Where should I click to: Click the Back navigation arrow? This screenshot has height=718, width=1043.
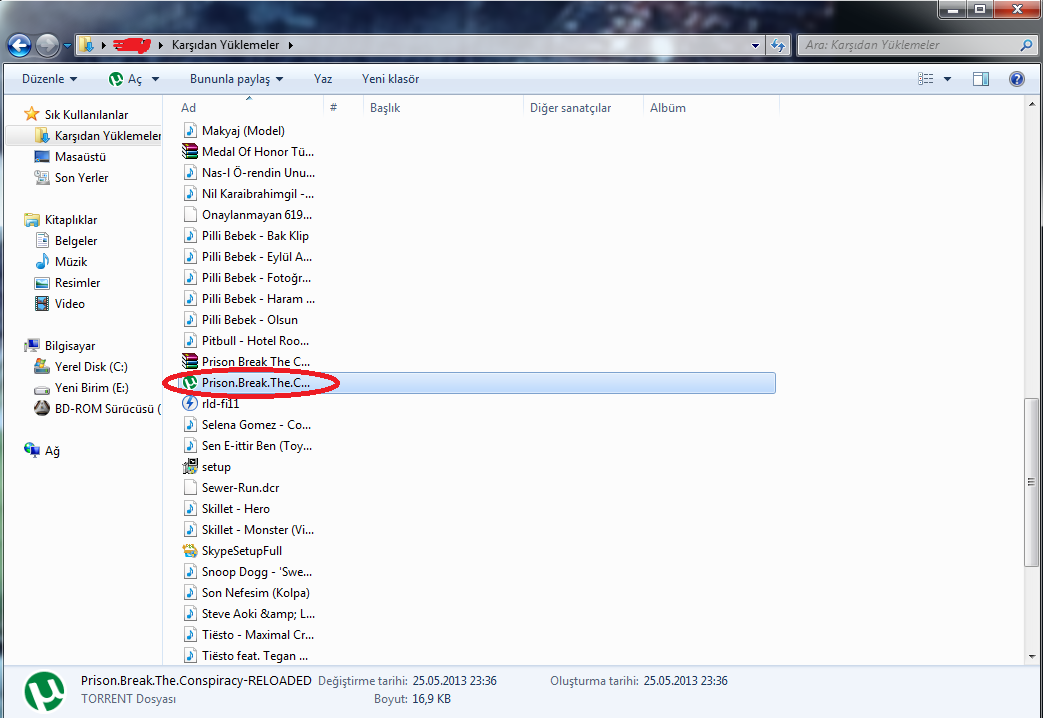[19, 45]
